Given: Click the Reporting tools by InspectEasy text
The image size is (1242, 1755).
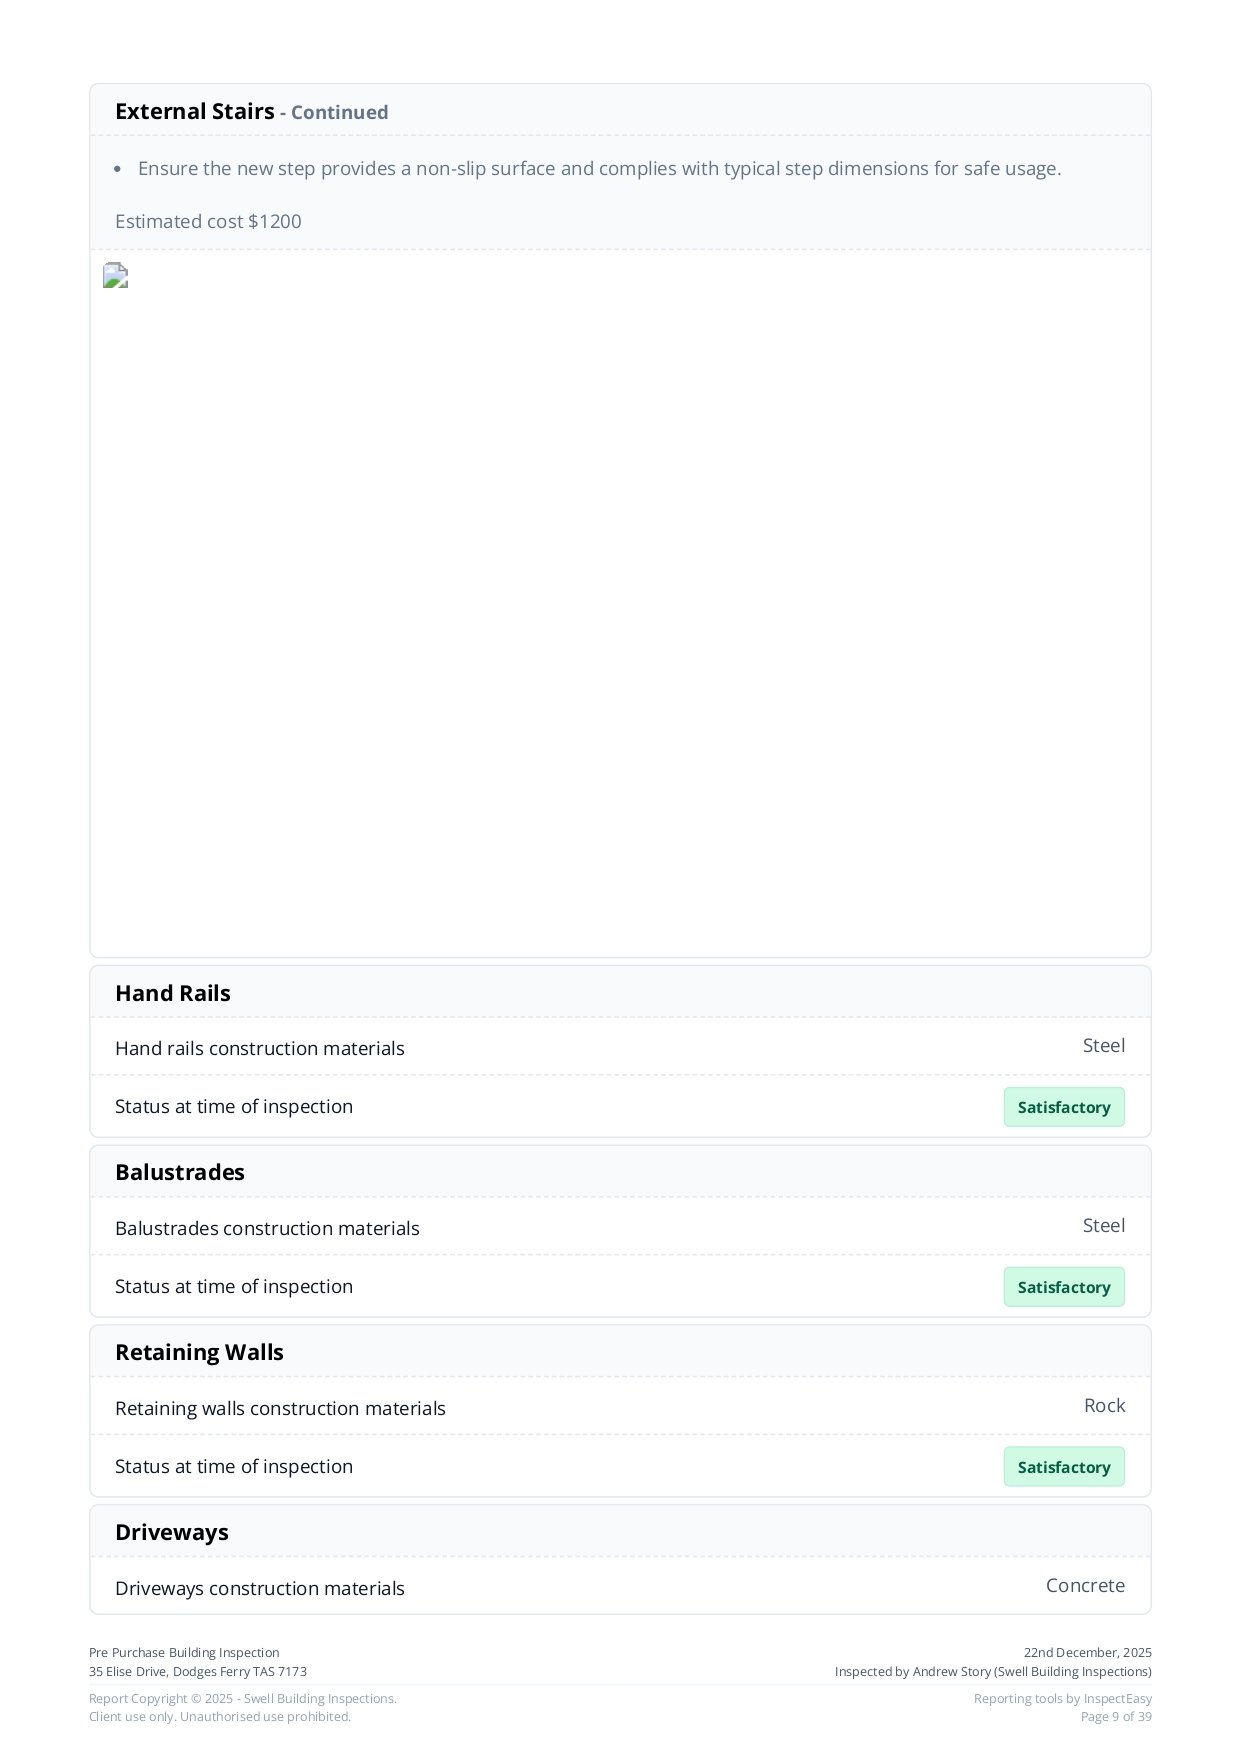Looking at the screenshot, I should pos(1062,1699).
